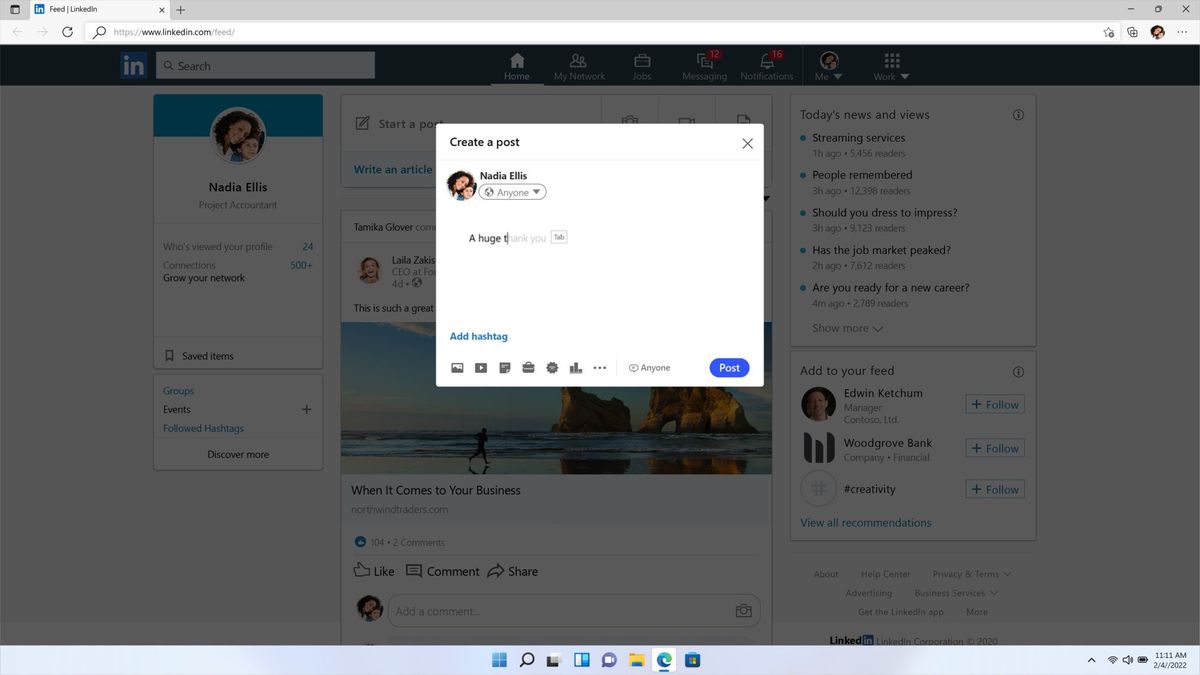Click the comment photo icon
The image size is (1200, 675).
(743, 609)
